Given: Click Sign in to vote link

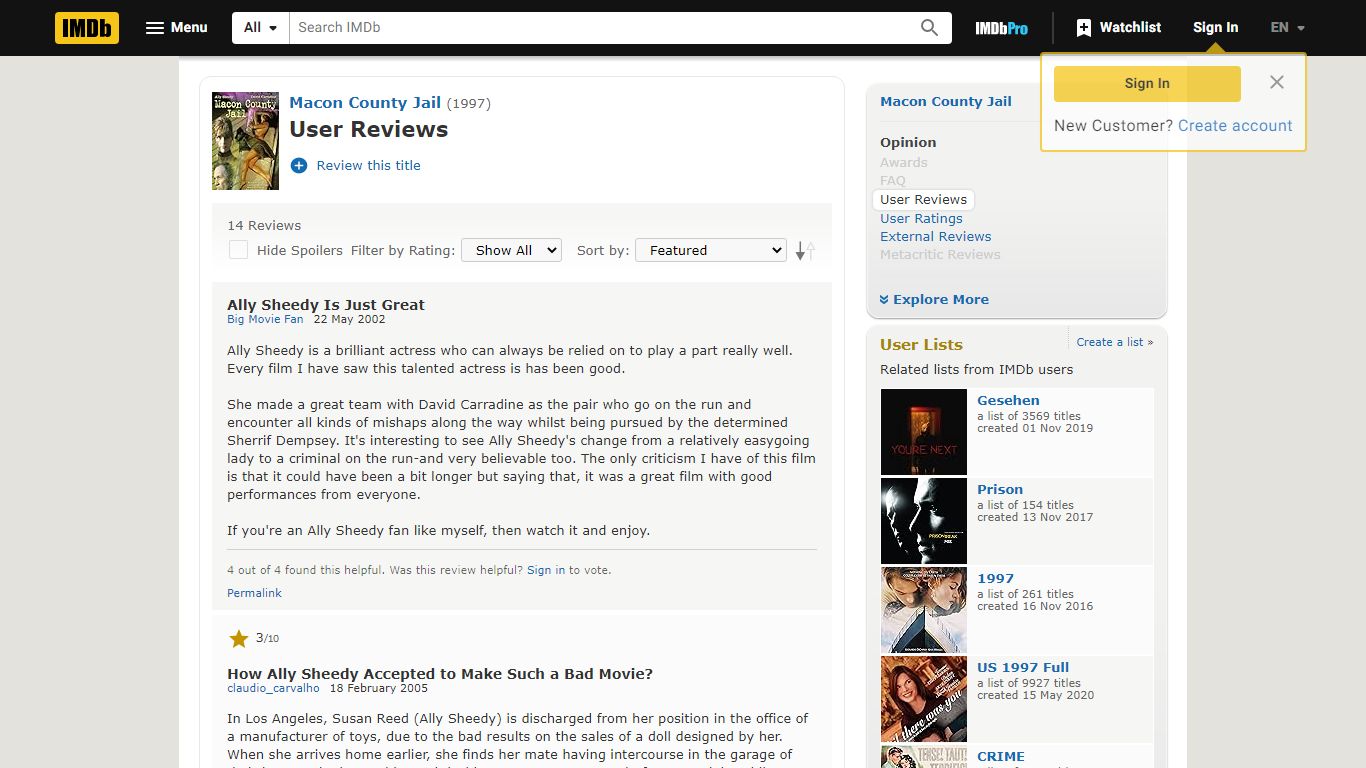Looking at the screenshot, I should point(546,570).
